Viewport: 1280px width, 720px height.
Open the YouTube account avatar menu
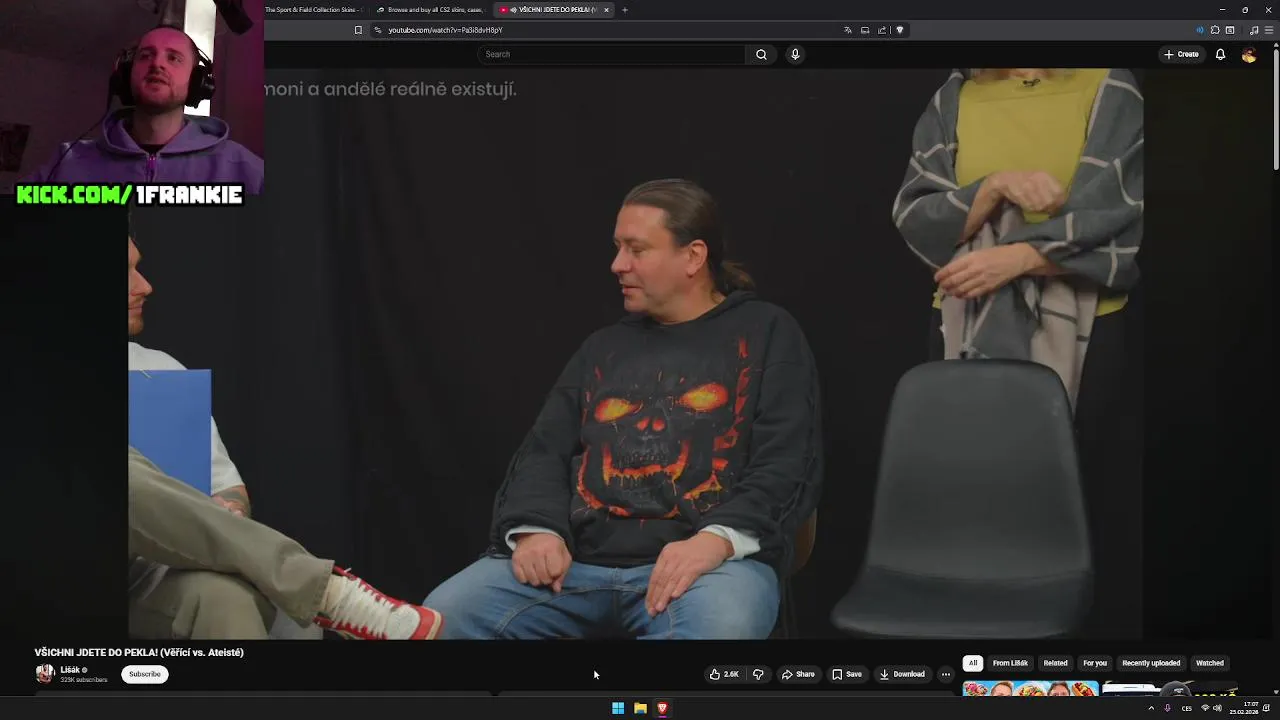pyautogui.click(x=1249, y=54)
